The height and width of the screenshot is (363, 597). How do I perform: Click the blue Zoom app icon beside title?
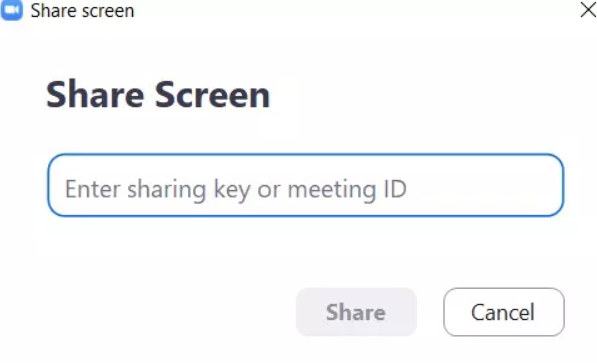click(x=11, y=10)
